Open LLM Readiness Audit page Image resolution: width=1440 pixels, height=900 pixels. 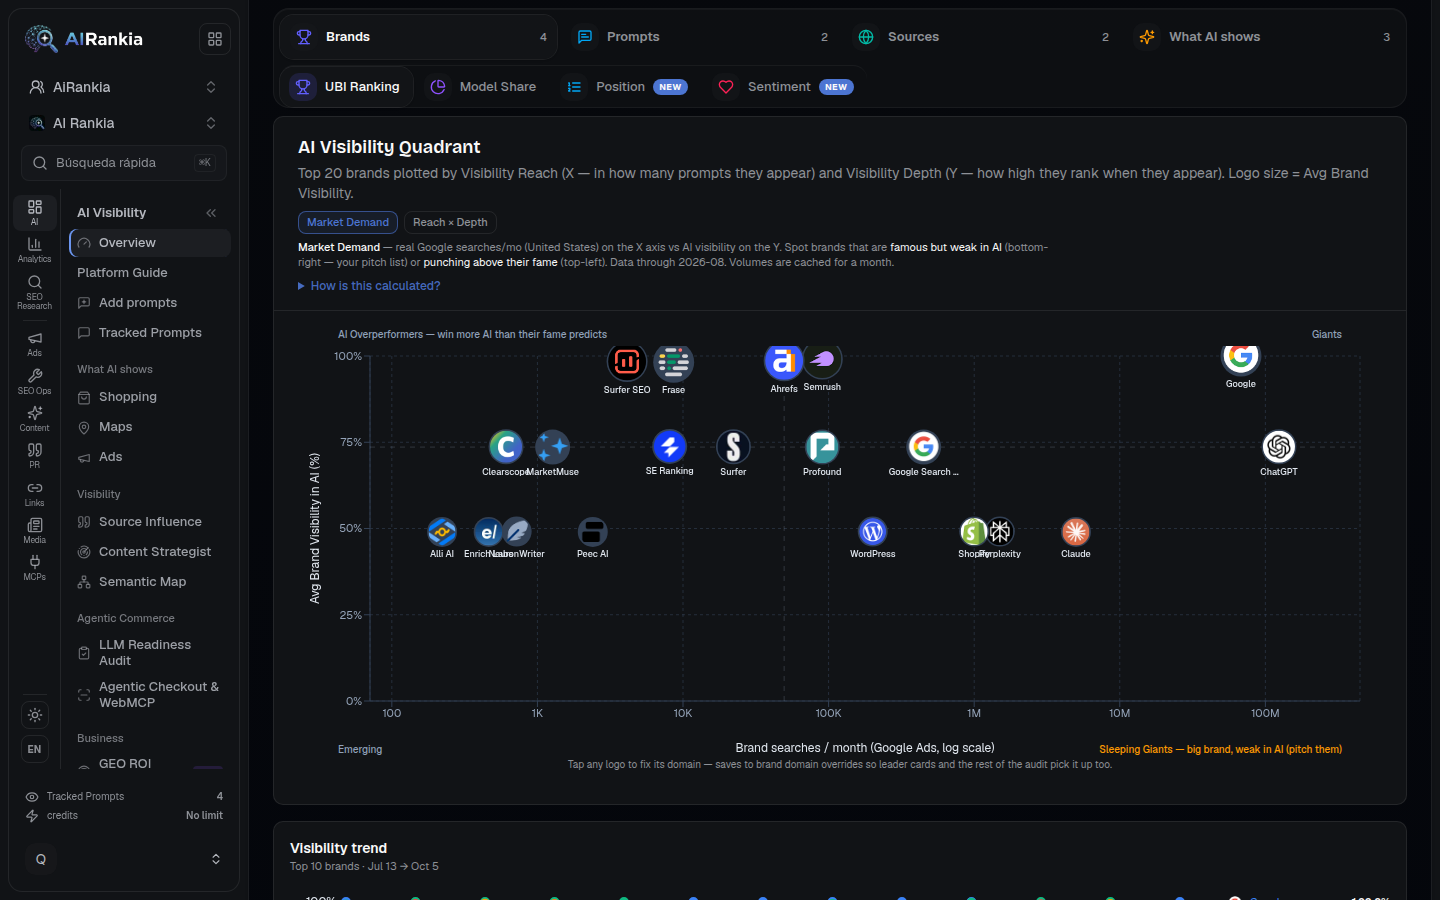(150, 653)
